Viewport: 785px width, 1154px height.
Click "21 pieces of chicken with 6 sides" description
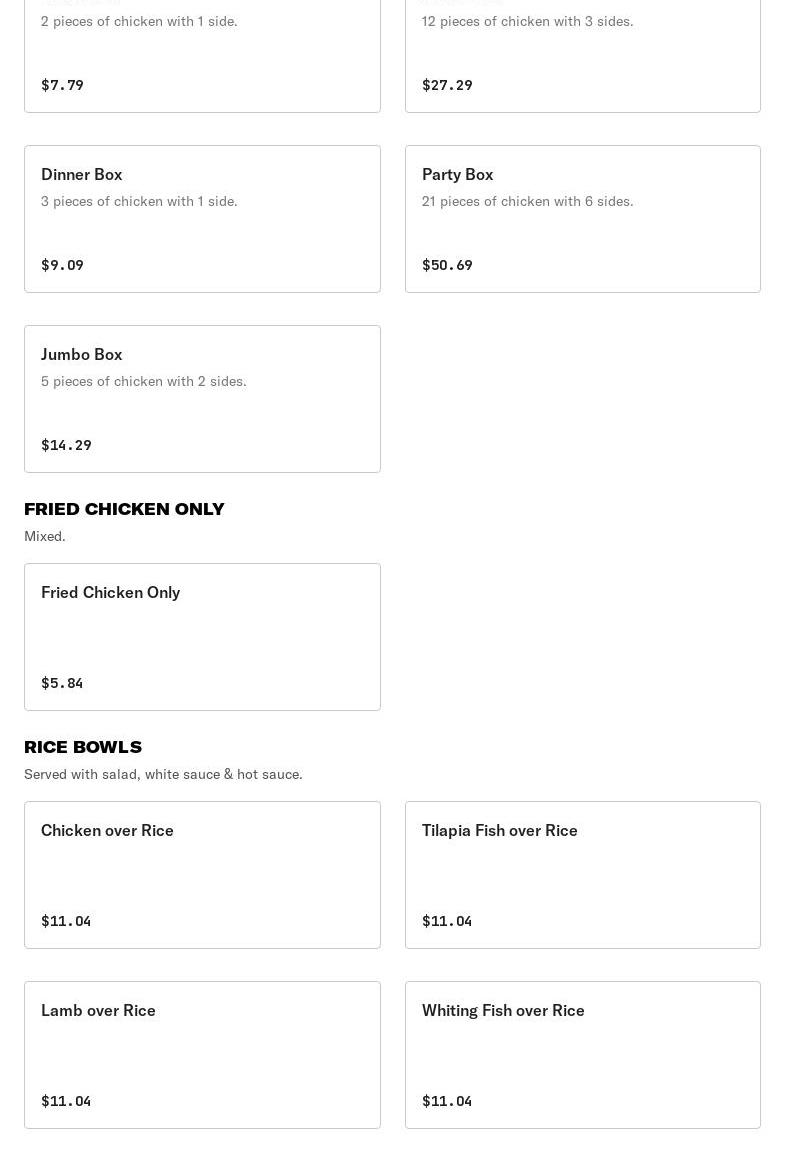(527, 201)
